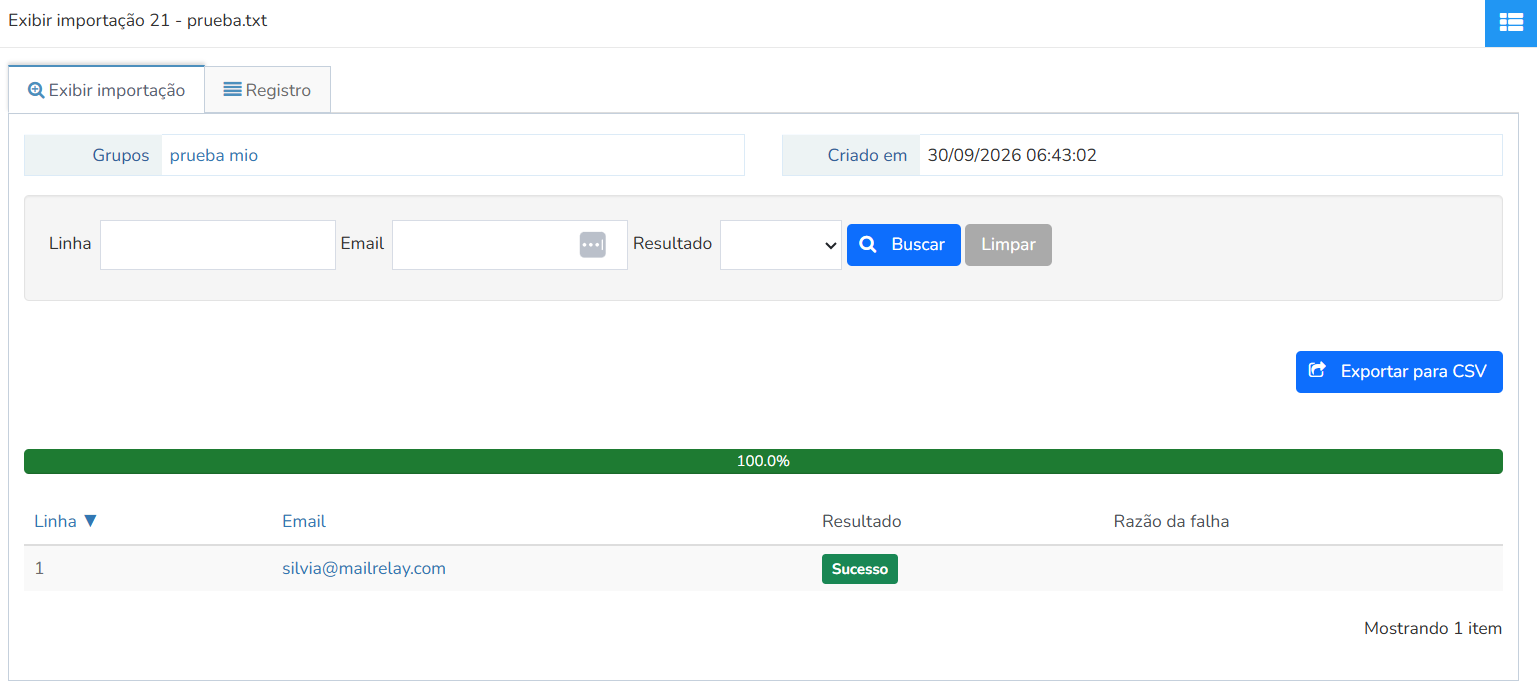Screen dimensions: 1537x698
Task: Open the blue list menu icon
Action: point(1511,23)
